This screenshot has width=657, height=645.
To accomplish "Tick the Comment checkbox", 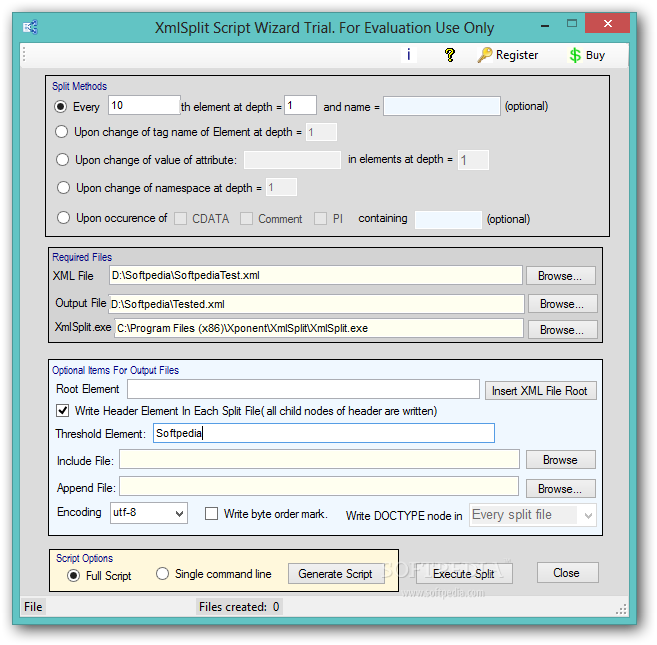I will pos(246,218).
